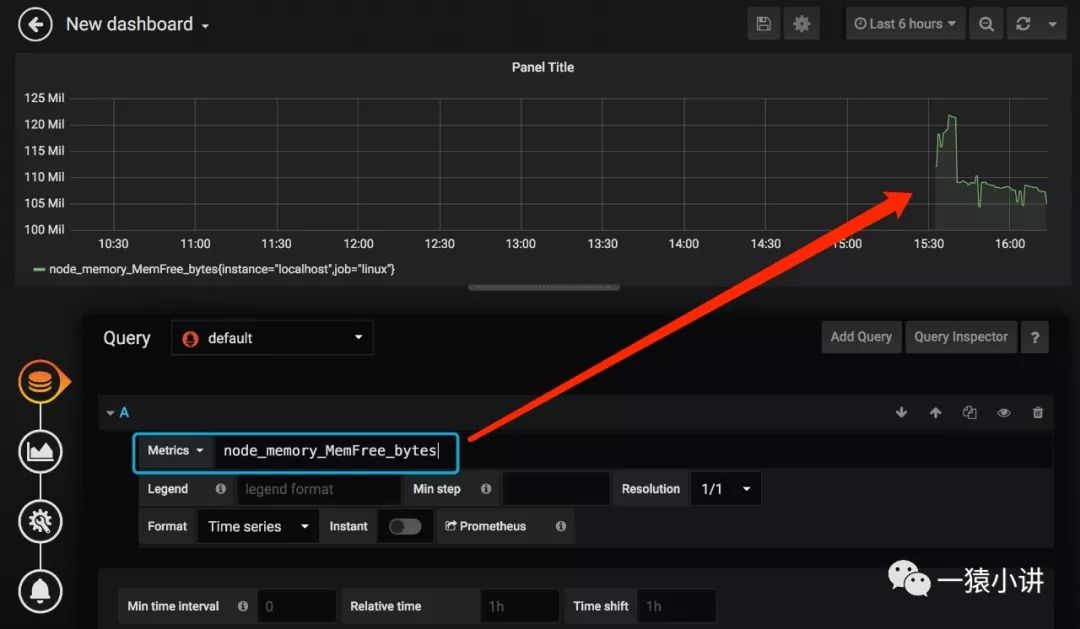Click the Min time interval input field
The height and width of the screenshot is (629, 1080).
pyautogui.click(x=296, y=606)
